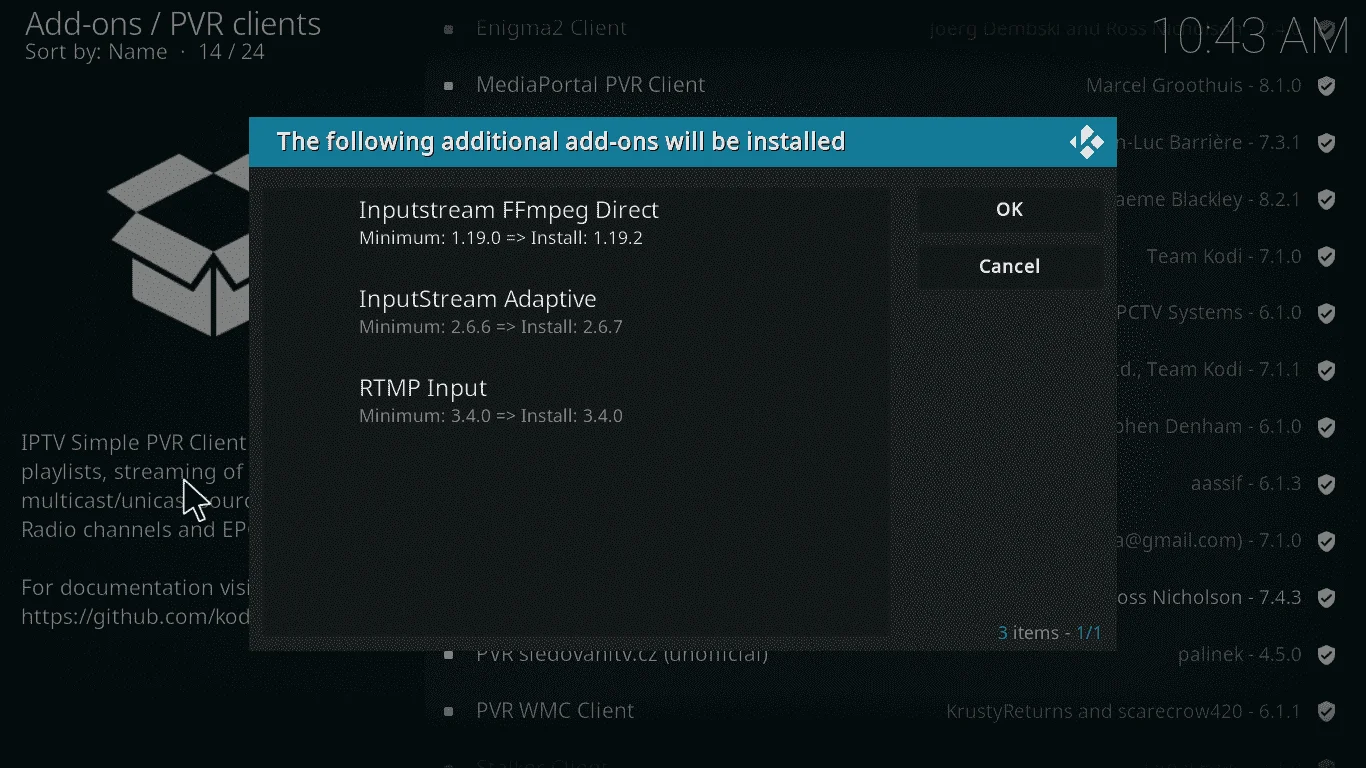1366x768 pixels.
Task: Click verified shield on Barrière 7.3.1 row
Action: (x=1326, y=143)
